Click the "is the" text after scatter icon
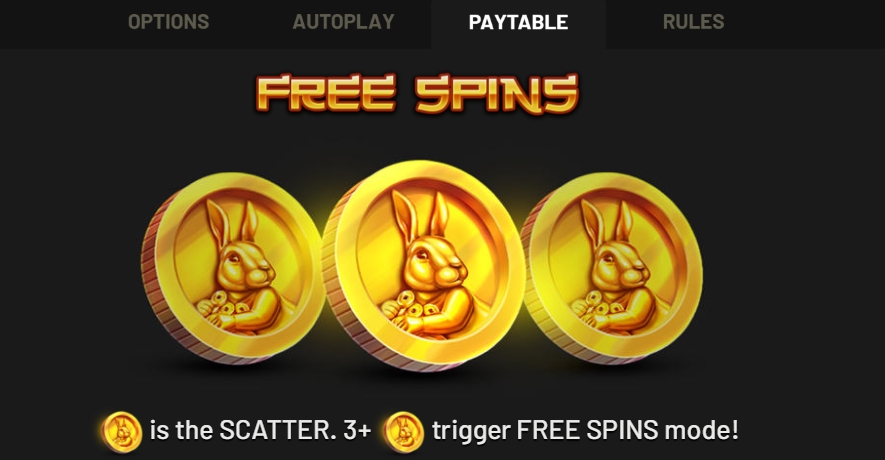Screen dimensions: 885x460 (181, 431)
